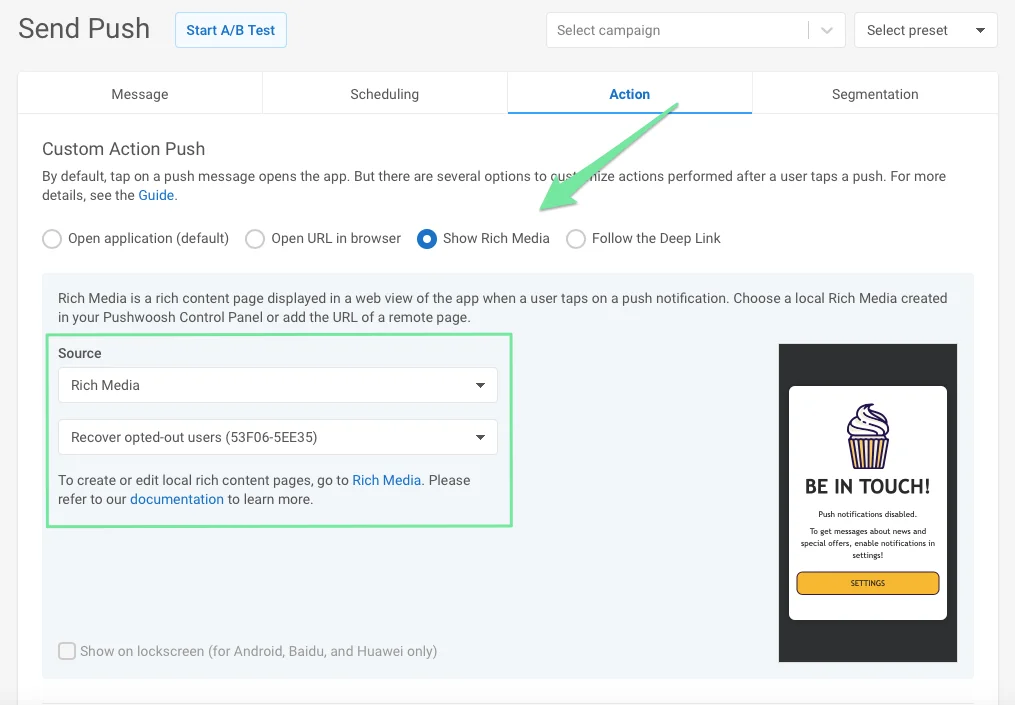Click the cupcake icon in the preview
Image resolution: width=1015 pixels, height=705 pixels.
click(867, 437)
